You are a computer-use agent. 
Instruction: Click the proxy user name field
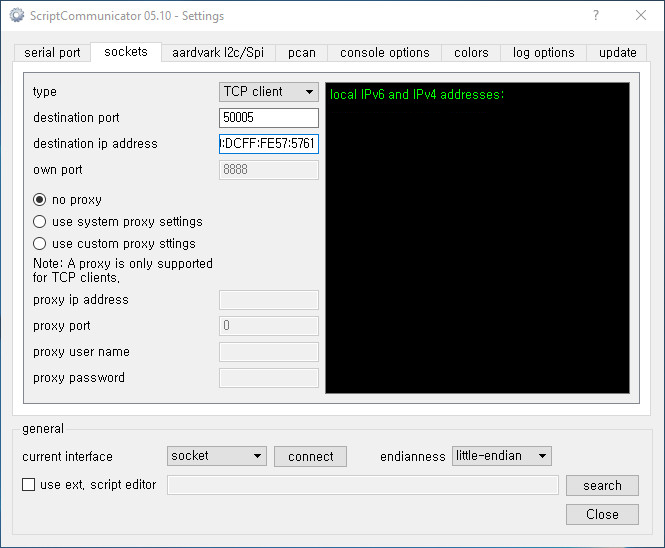268,352
